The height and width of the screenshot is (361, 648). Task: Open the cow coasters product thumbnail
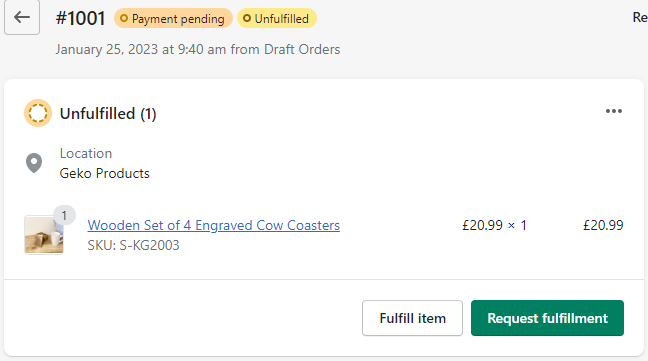click(x=44, y=235)
